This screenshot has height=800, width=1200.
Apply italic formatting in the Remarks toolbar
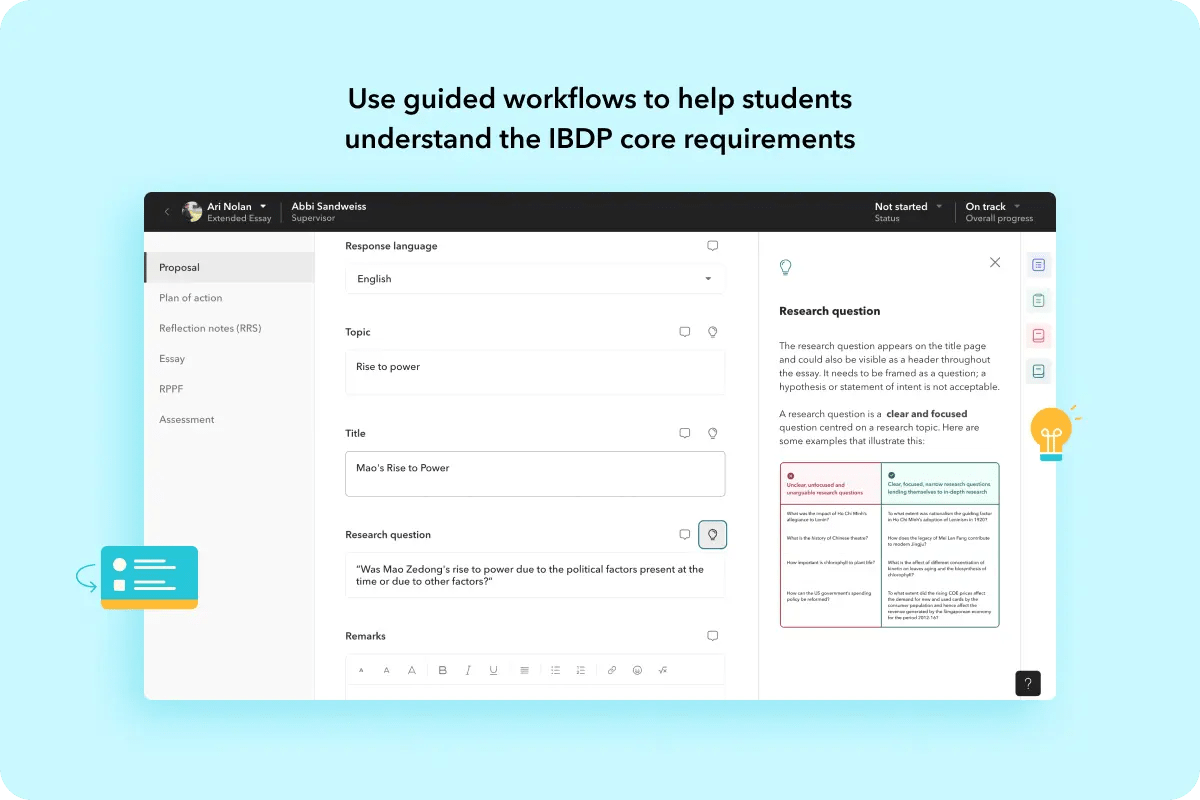point(468,670)
